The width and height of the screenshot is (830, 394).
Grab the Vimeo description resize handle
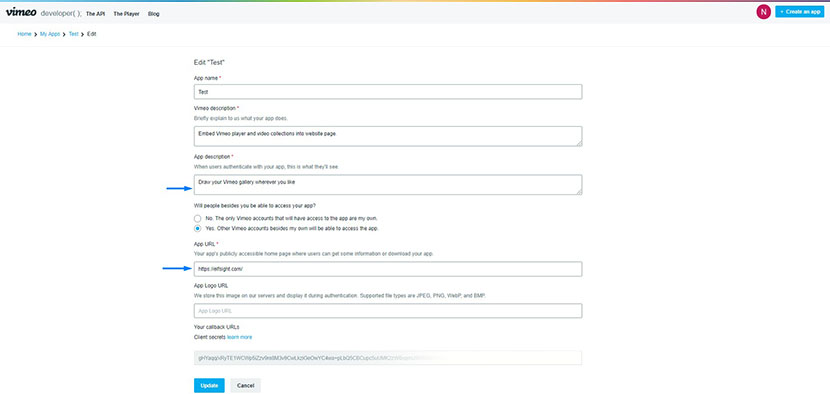coord(579,143)
